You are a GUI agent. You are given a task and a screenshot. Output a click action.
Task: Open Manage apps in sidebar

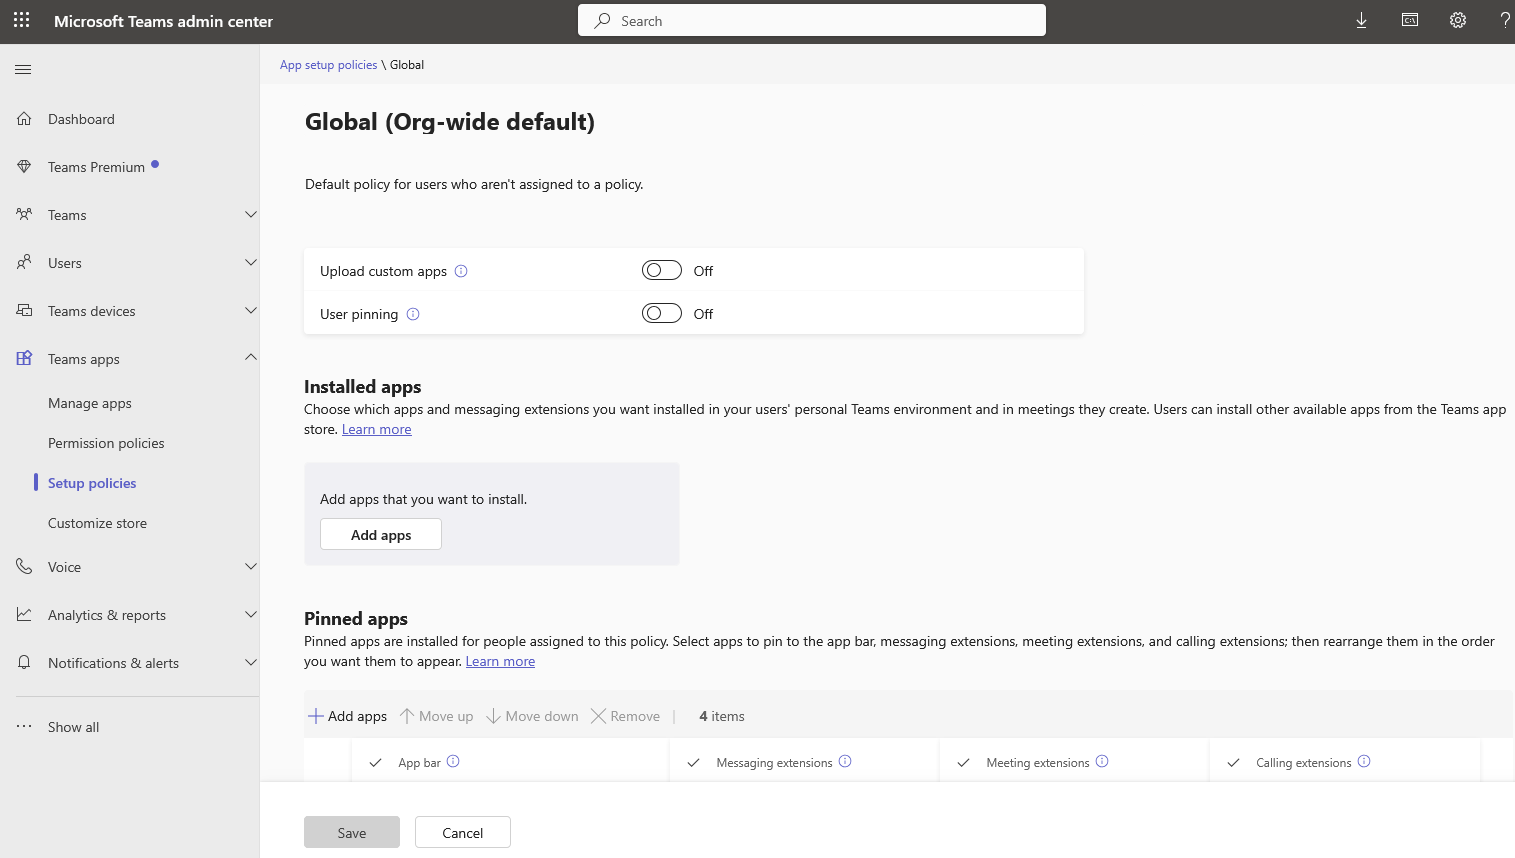(90, 403)
